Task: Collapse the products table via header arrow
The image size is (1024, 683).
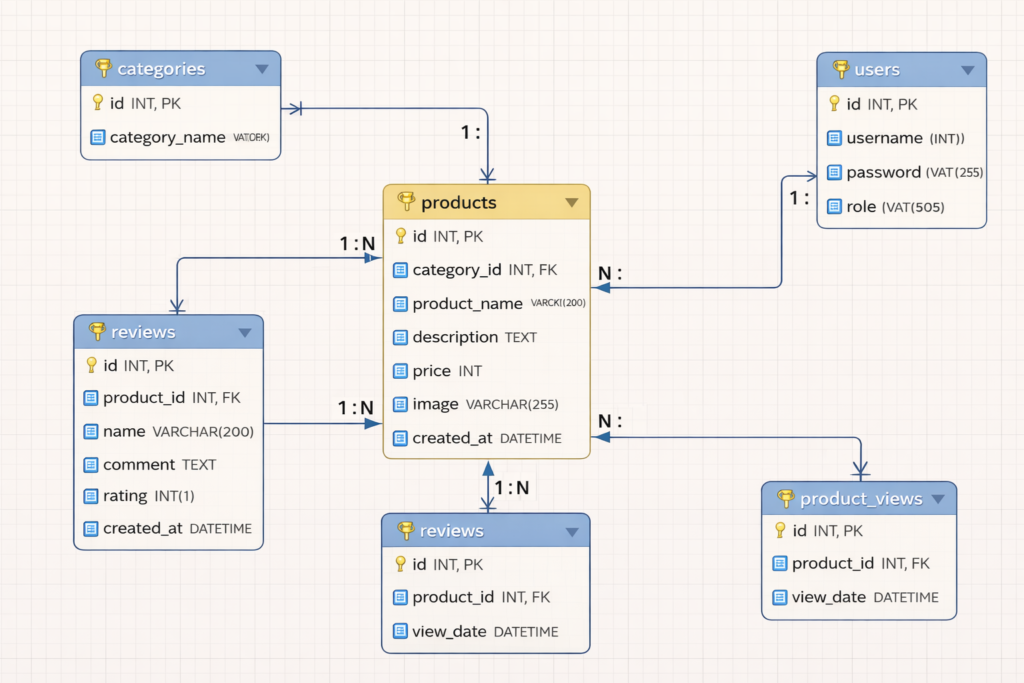Action: (571, 203)
